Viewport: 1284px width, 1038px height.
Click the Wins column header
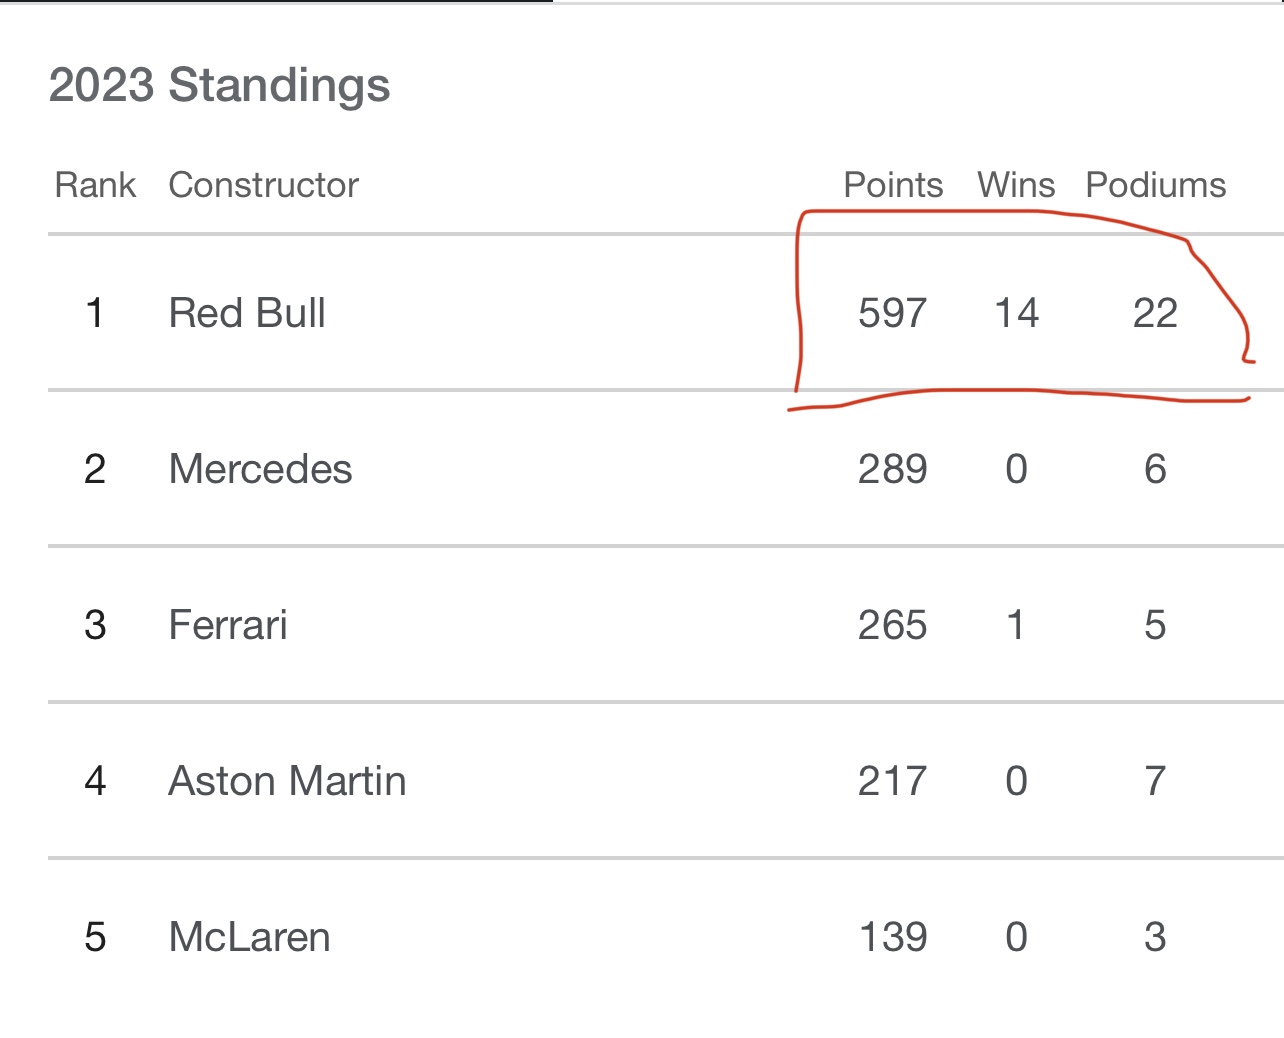click(1016, 185)
